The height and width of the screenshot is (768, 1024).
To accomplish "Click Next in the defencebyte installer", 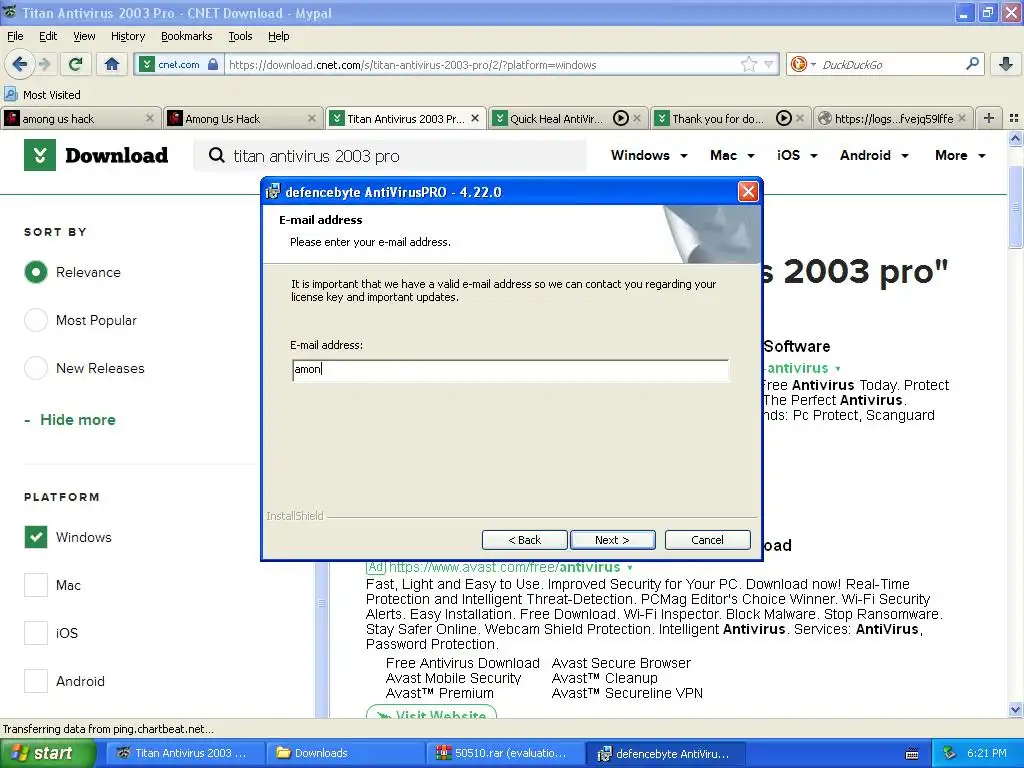I will pos(612,540).
